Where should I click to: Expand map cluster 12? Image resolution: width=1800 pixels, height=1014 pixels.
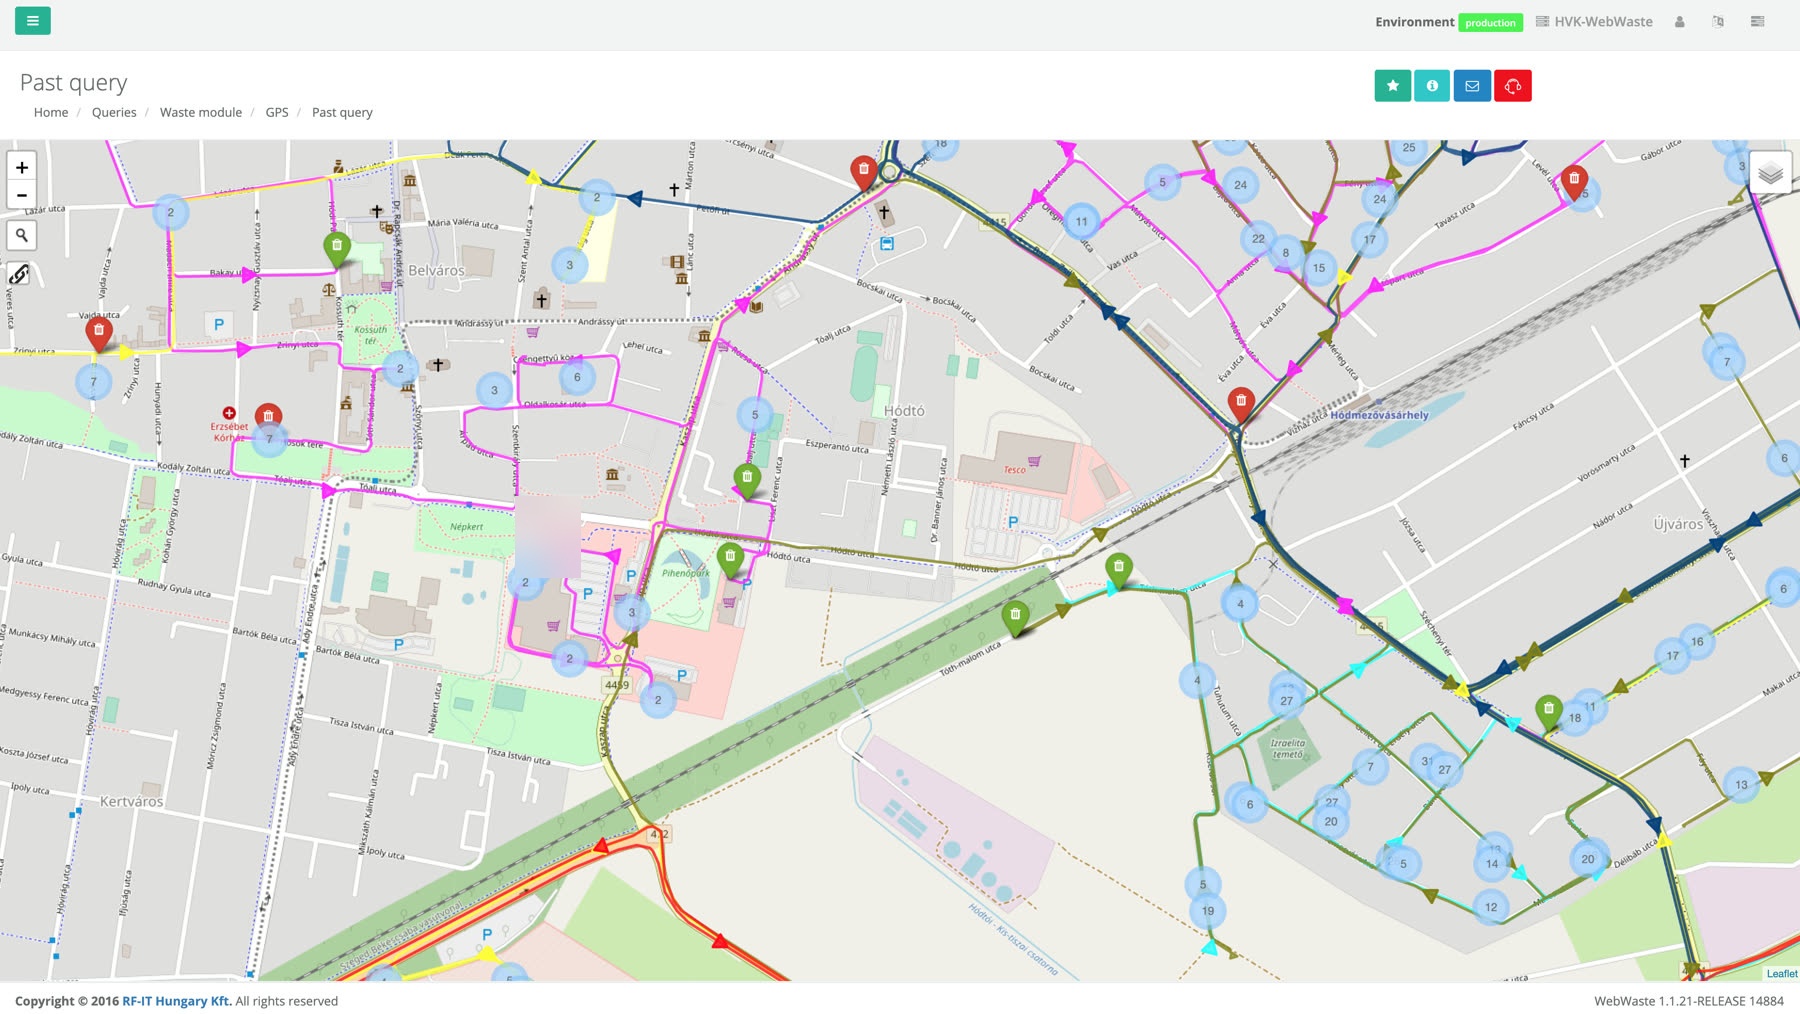1491,908
